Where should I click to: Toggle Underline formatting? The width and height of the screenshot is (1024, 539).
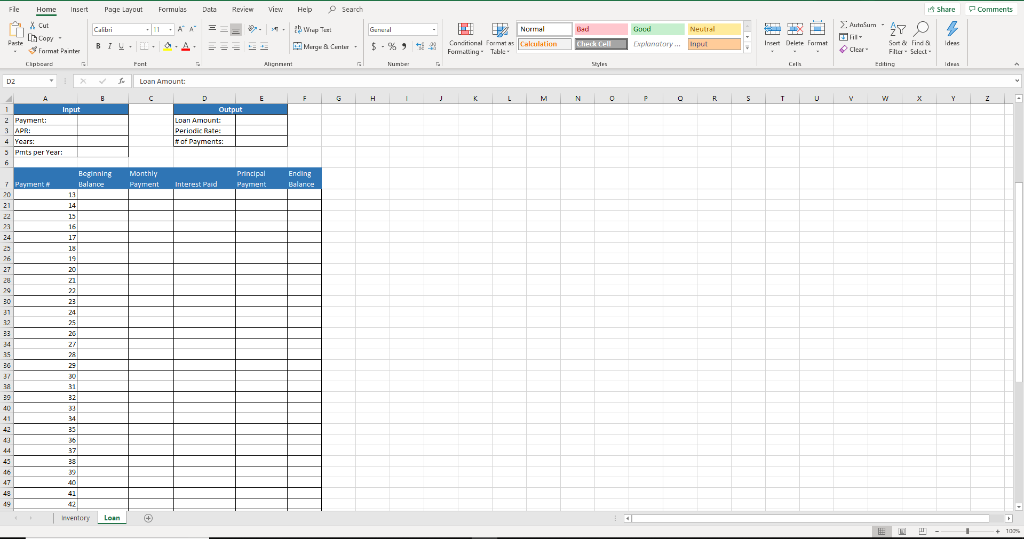tap(121, 46)
